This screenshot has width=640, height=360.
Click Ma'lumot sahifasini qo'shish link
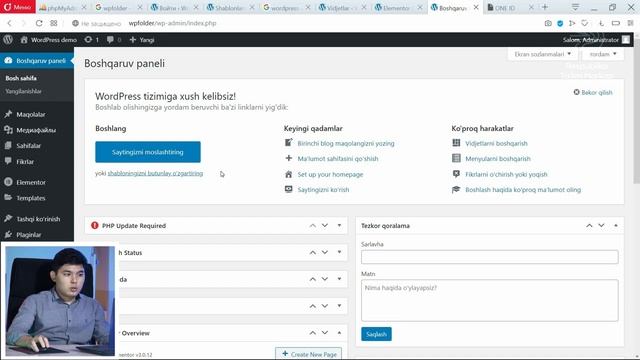pyautogui.click(x=338, y=159)
